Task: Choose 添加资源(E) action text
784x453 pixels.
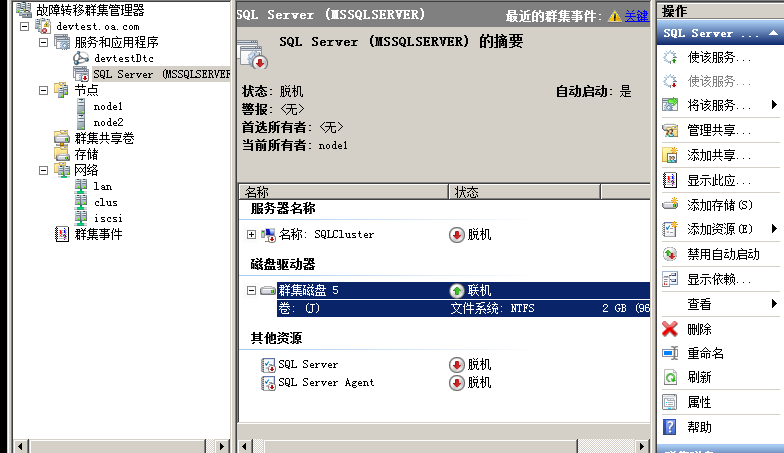Action: coord(720,229)
